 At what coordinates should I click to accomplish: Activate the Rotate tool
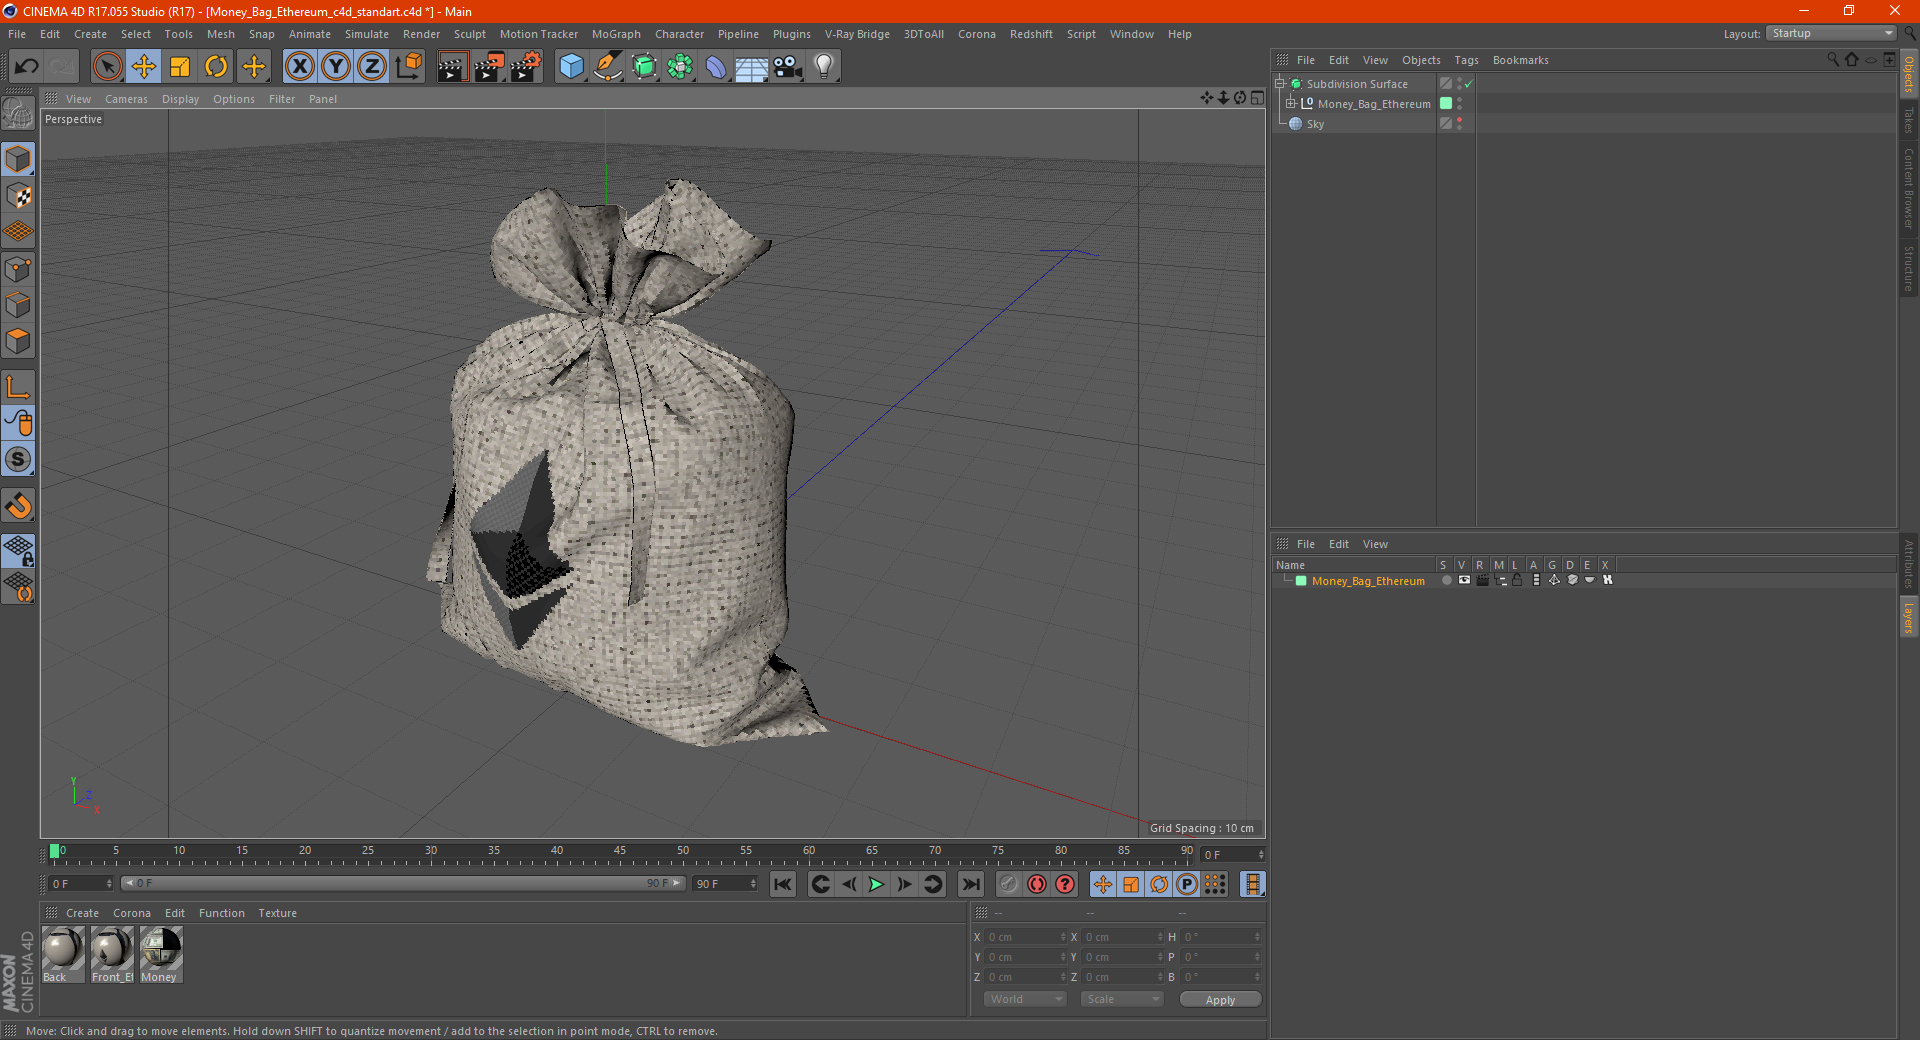pos(216,67)
